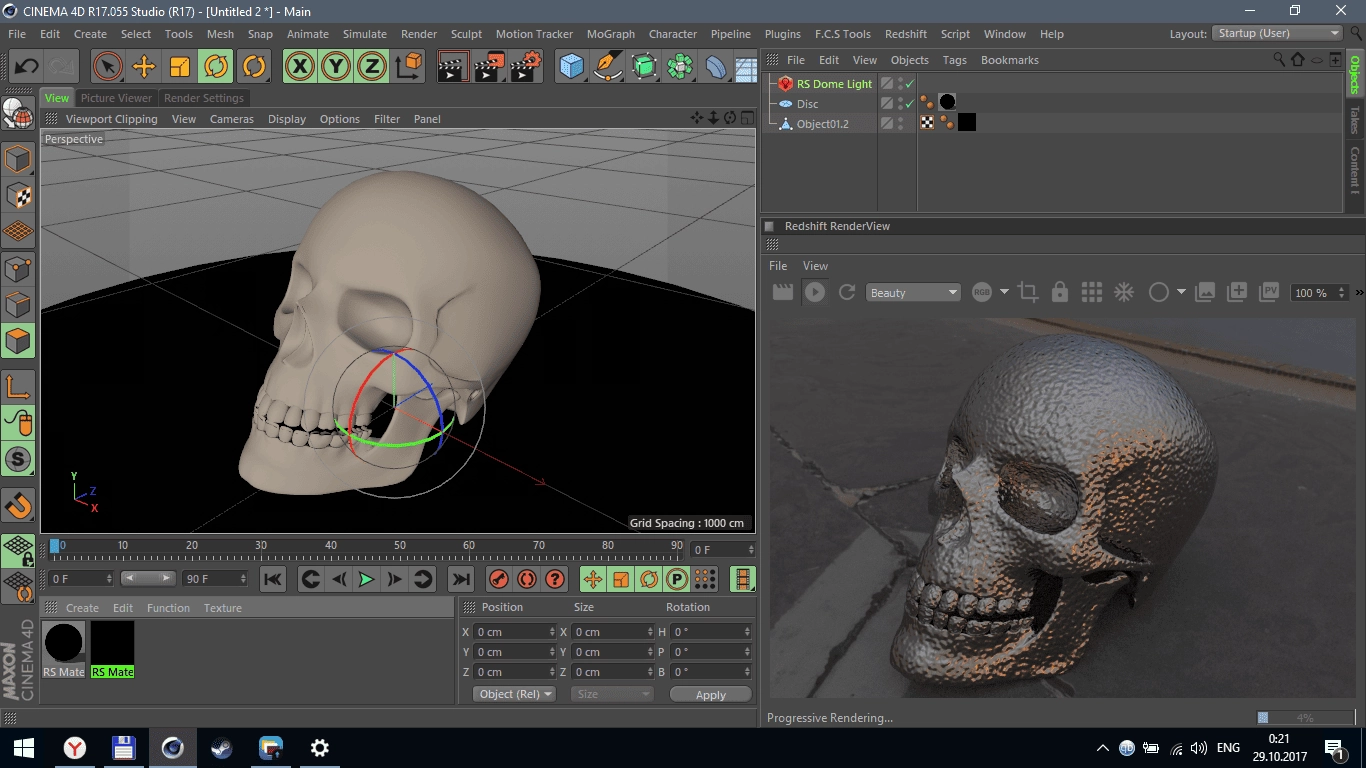Screen dimensions: 1366x768
Task: Jump to the end of animation
Action: coord(460,579)
